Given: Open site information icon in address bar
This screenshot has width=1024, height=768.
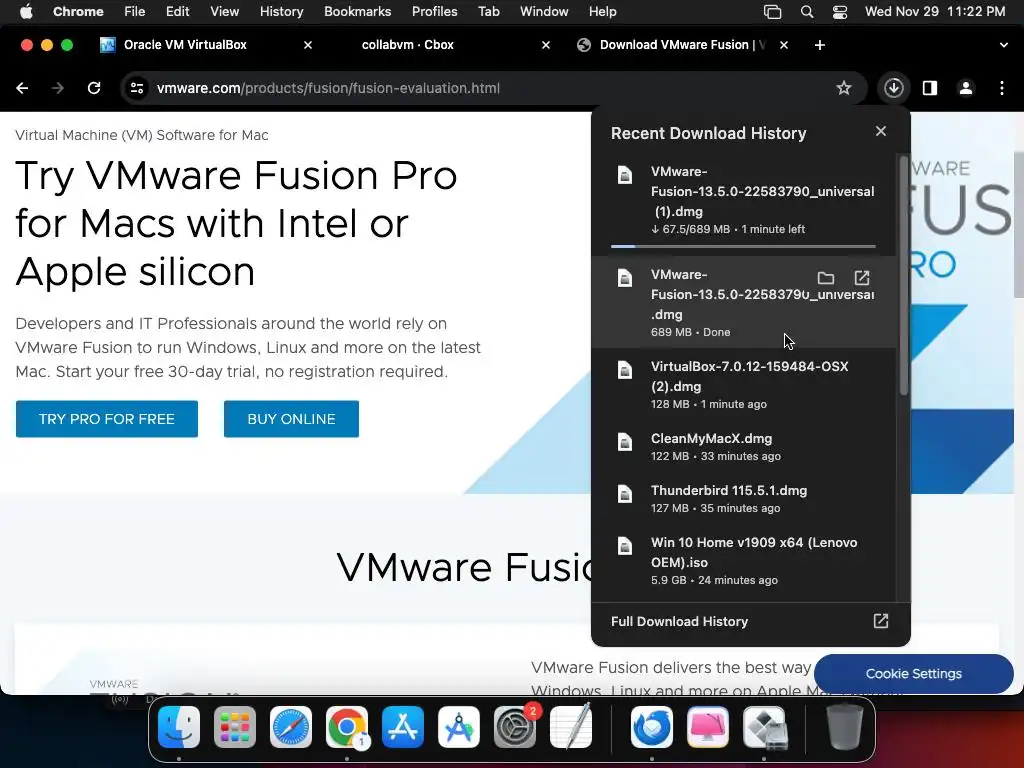Looking at the screenshot, I should [136, 88].
